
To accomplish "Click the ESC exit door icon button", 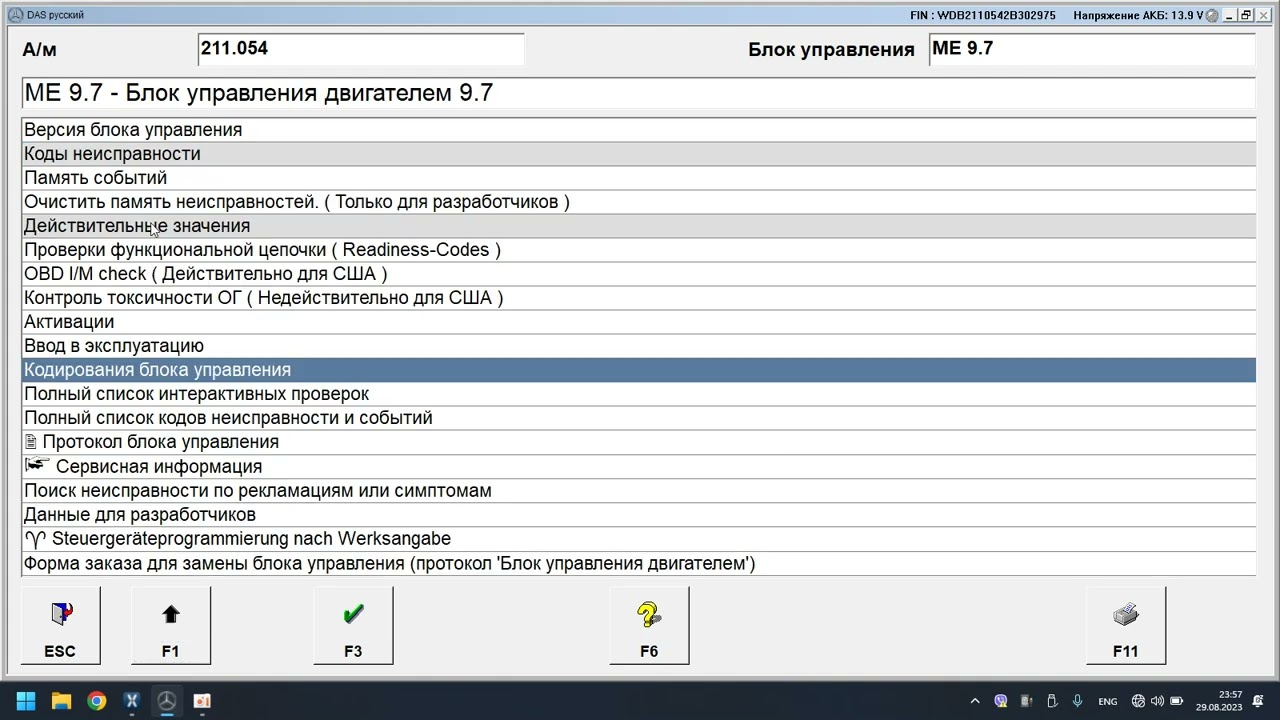I will click(x=60, y=626).
